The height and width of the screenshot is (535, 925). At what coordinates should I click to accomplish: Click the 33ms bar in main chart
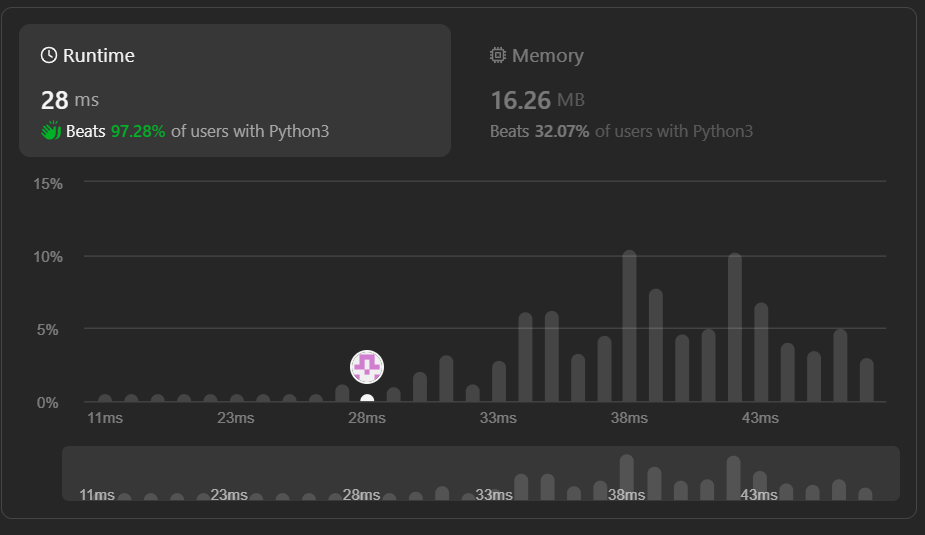(499, 381)
